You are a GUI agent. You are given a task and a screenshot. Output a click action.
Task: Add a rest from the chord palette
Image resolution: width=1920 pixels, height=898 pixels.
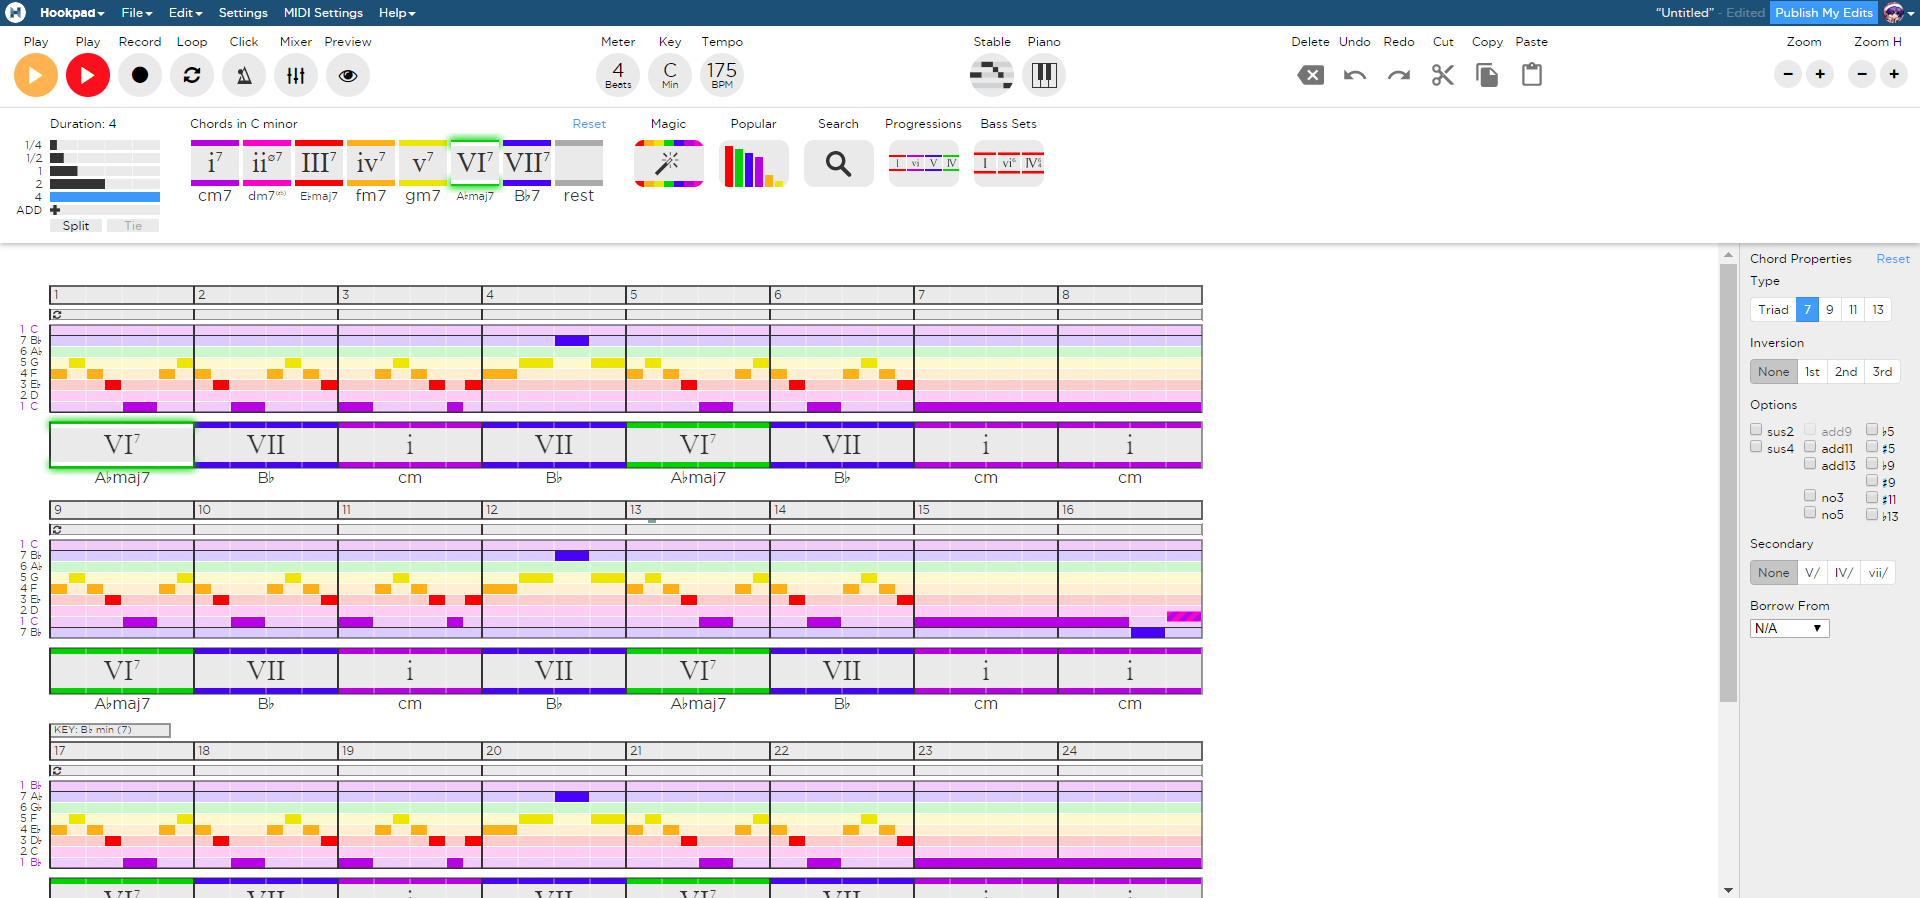579,163
